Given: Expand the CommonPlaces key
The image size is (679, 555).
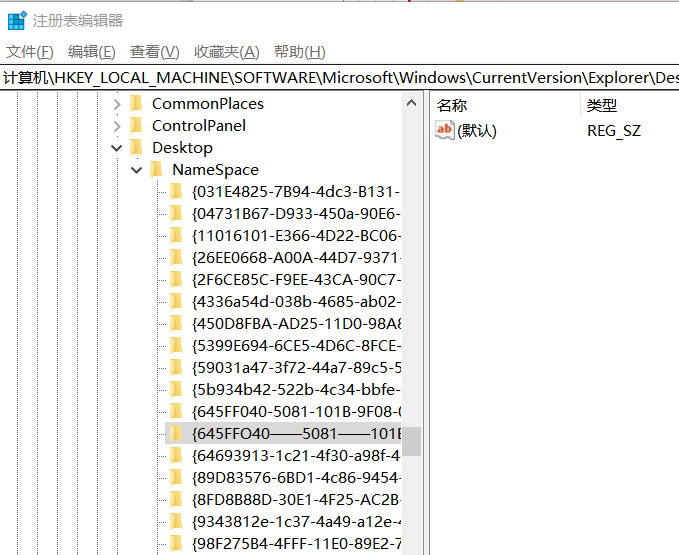Looking at the screenshot, I should tap(116, 104).
